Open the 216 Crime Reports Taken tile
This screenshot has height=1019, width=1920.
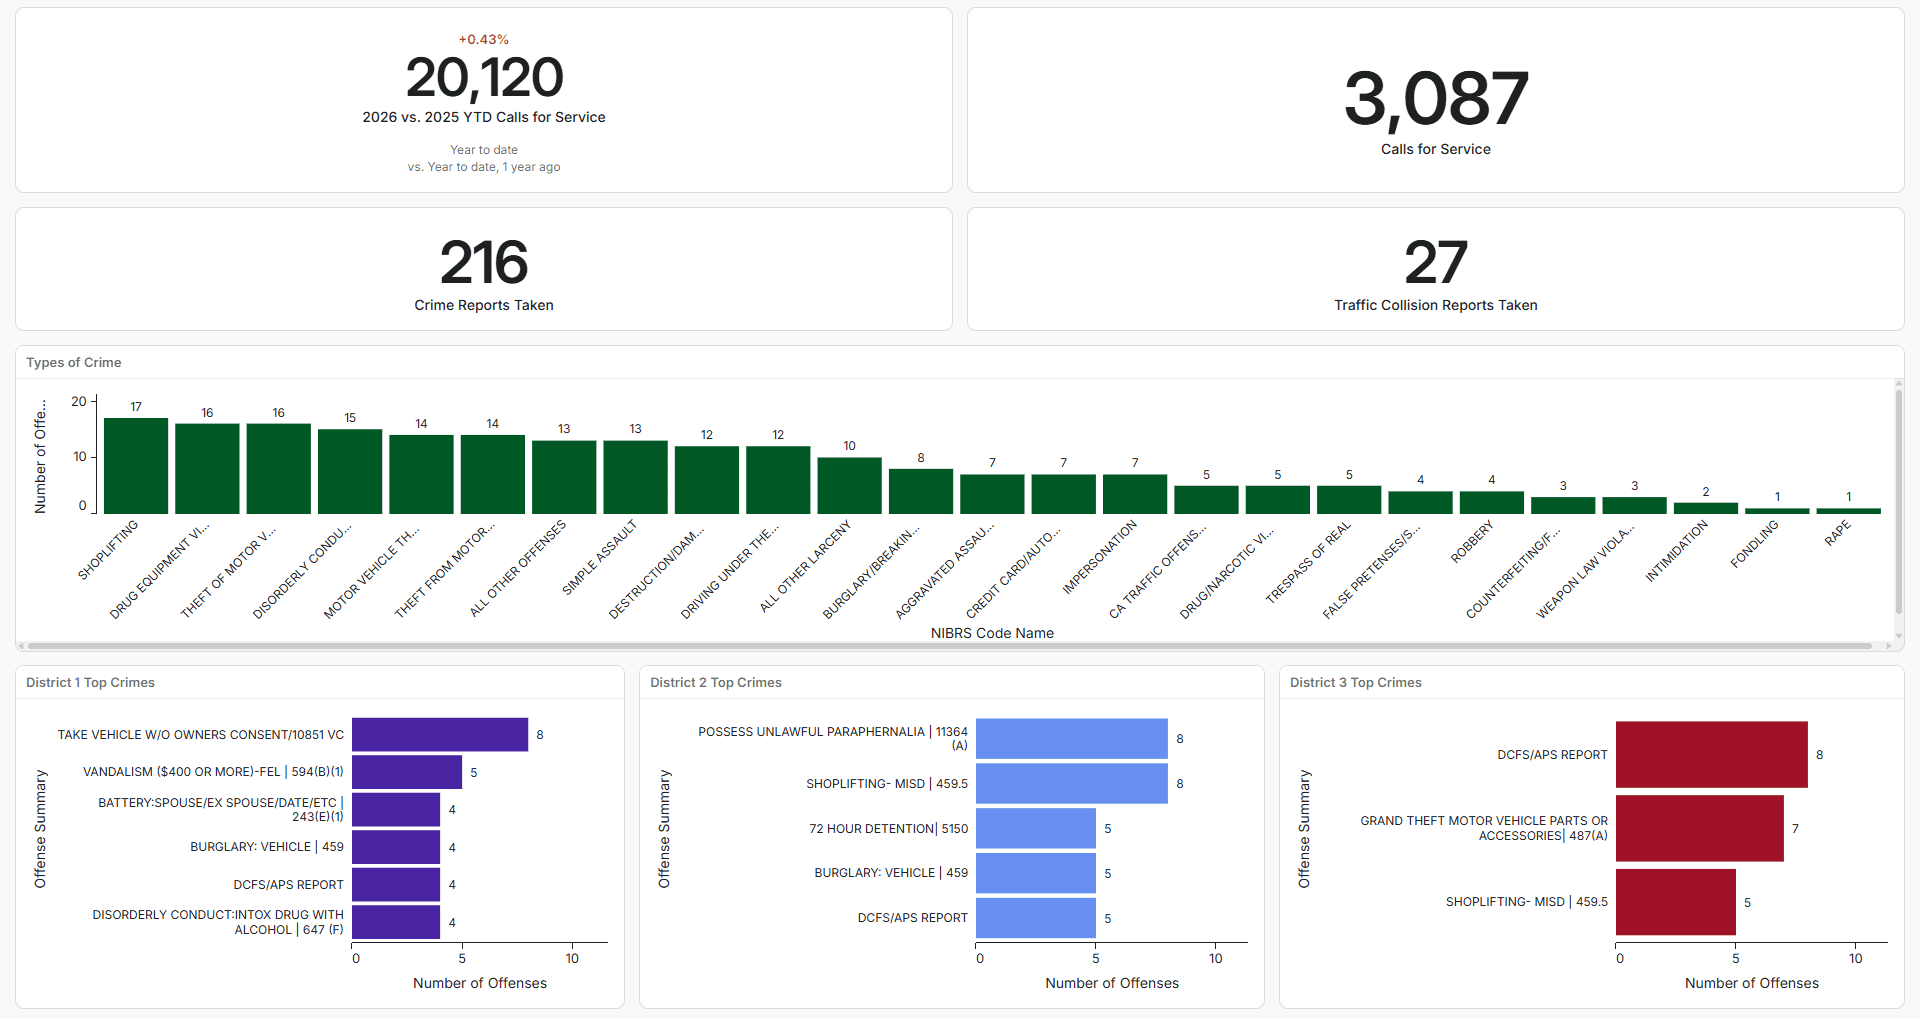(x=484, y=264)
